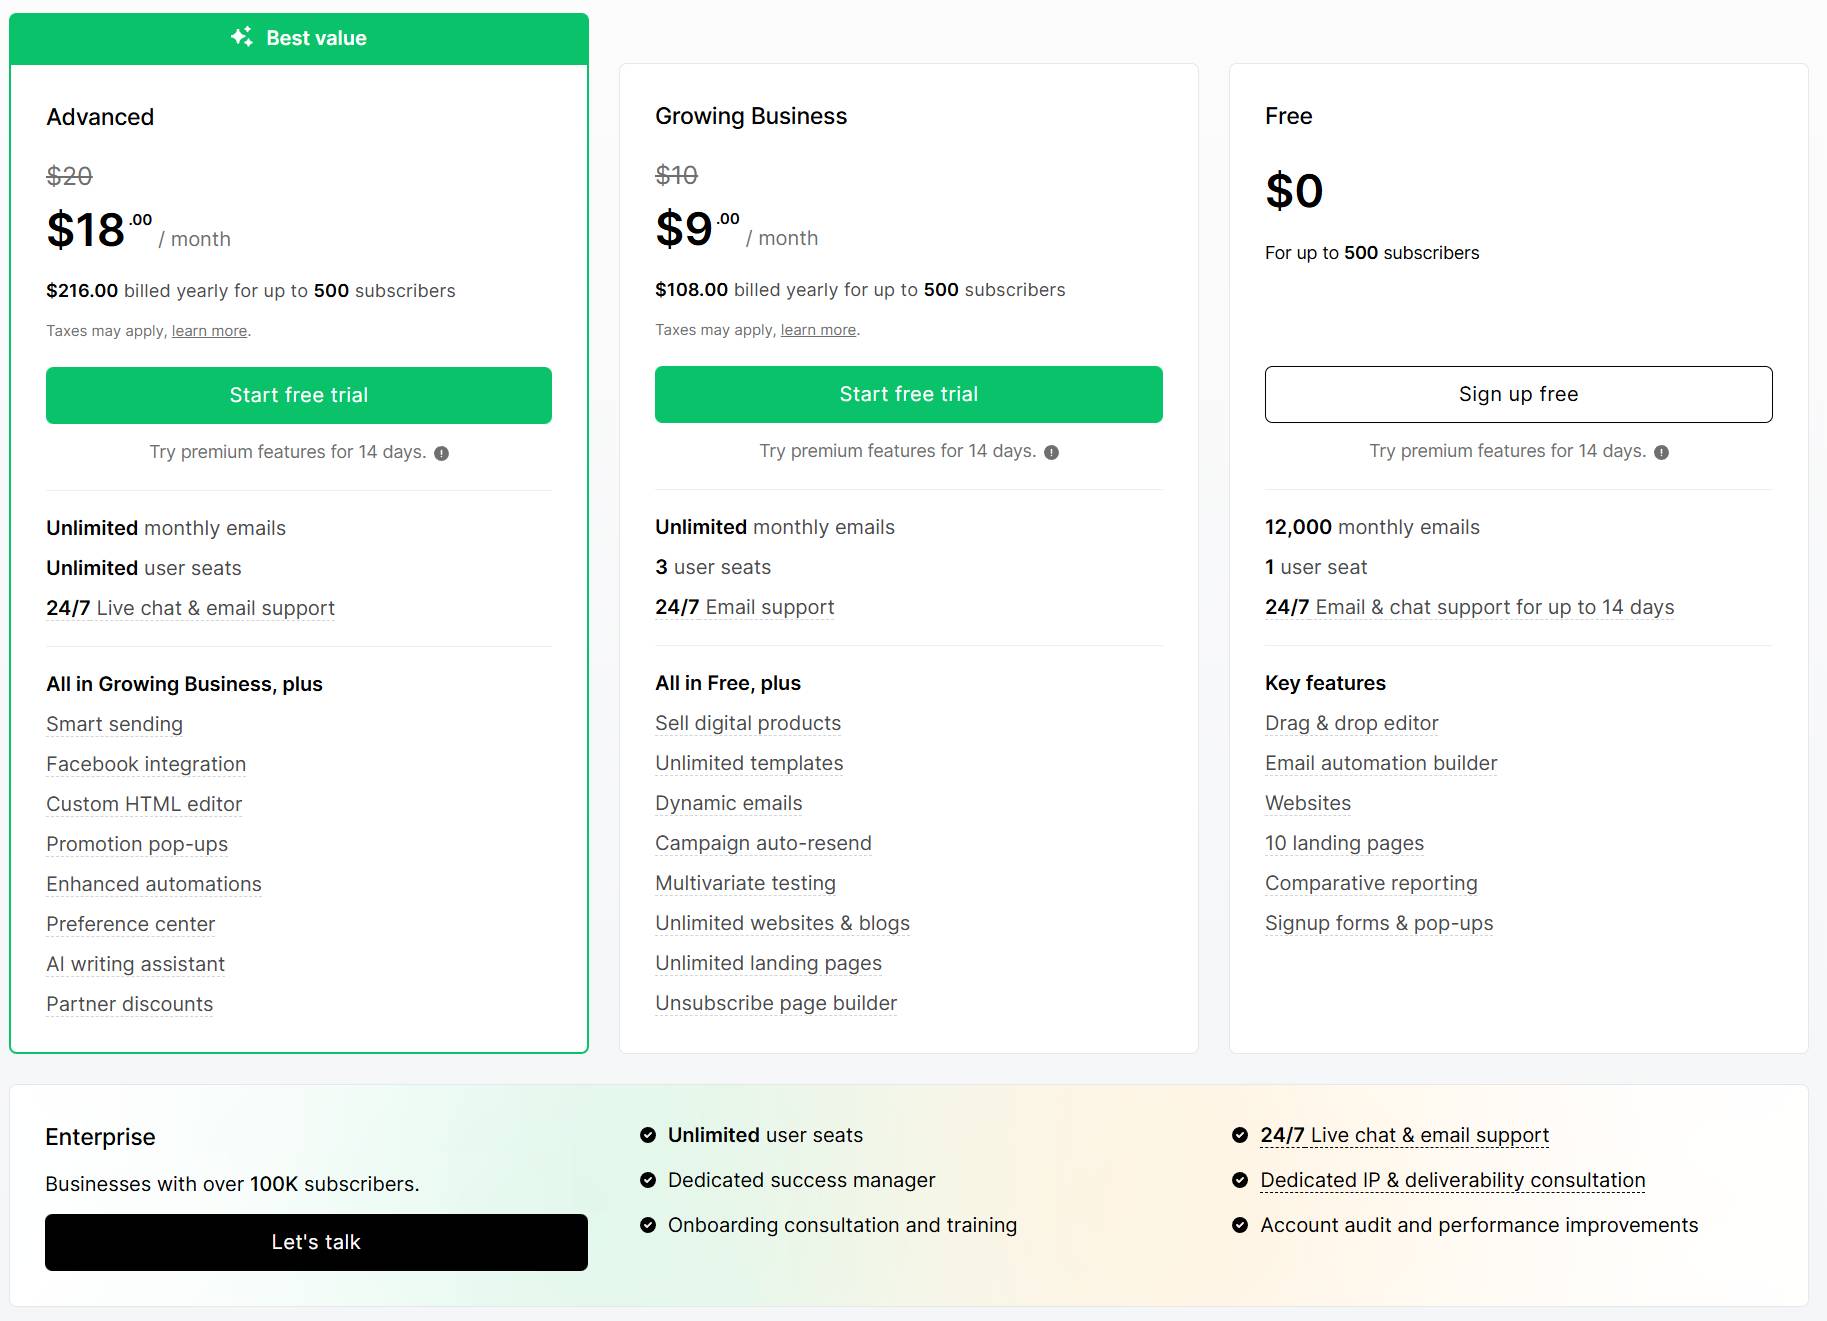Click the info icon under Growing Business trial text
The width and height of the screenshot is (1827, 1321).
coord(1051,451)
